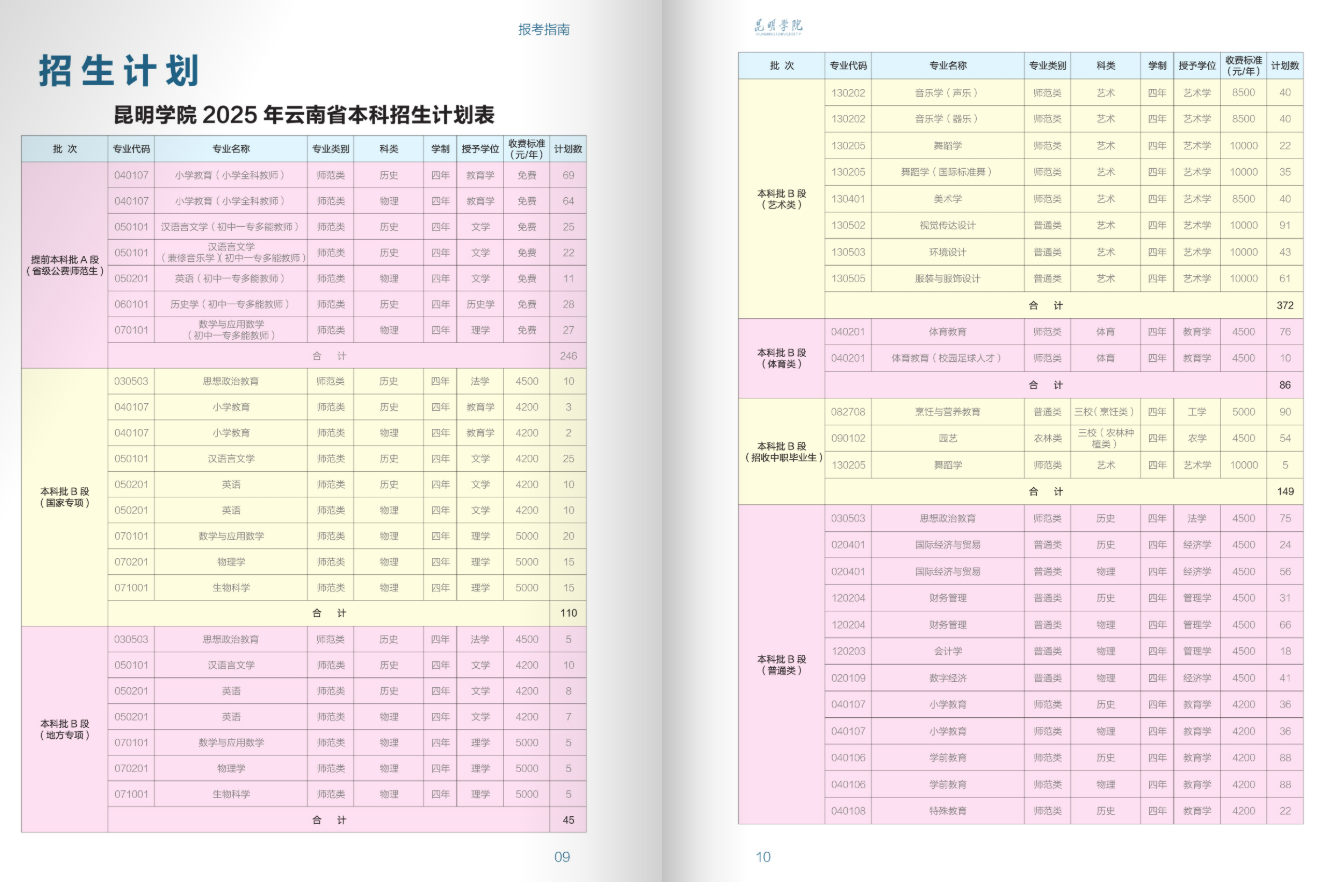Screen dimensions: 1332x882
Task: Click major 数字经济
Action: 947,678
